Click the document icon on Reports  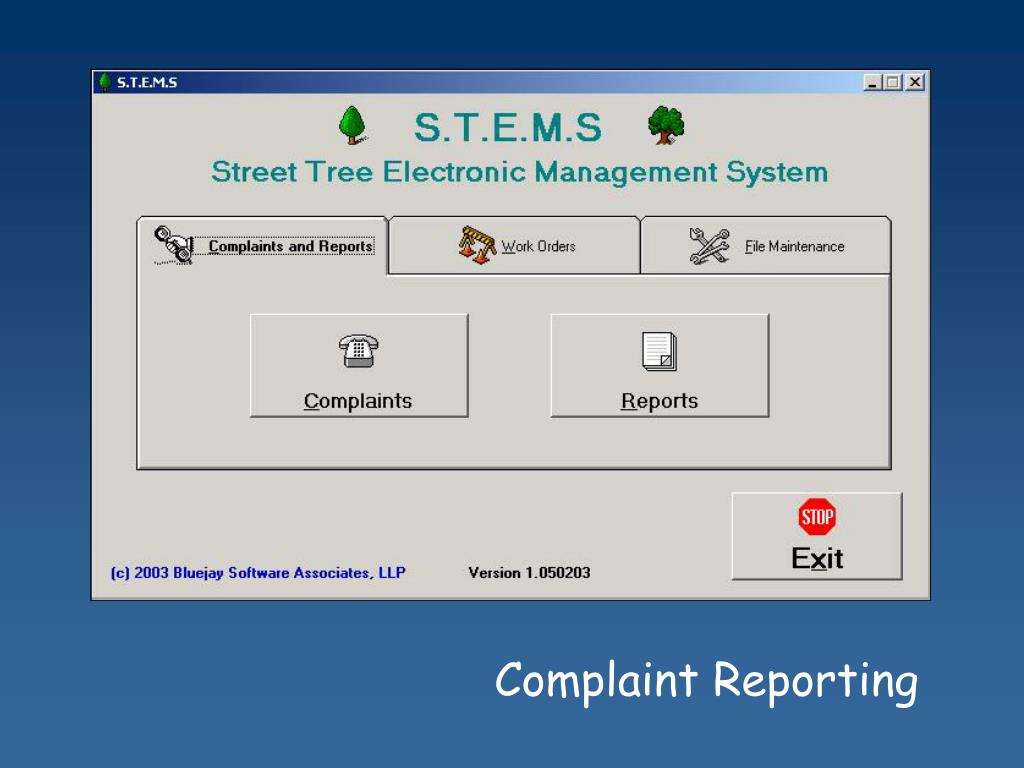pyautogui.click(x=659, y=351)
